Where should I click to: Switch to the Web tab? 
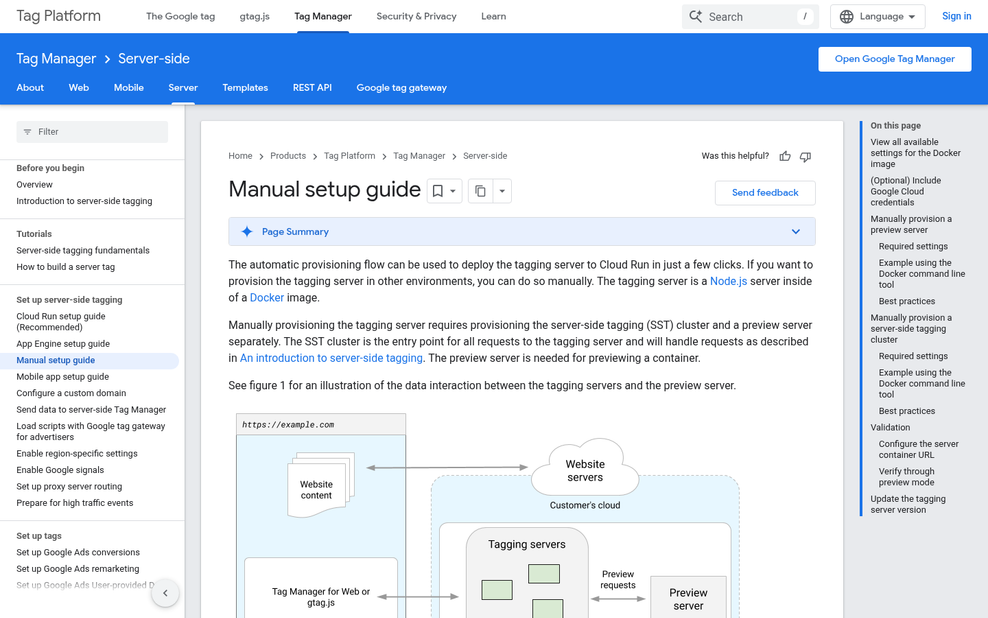coord(79,88)
